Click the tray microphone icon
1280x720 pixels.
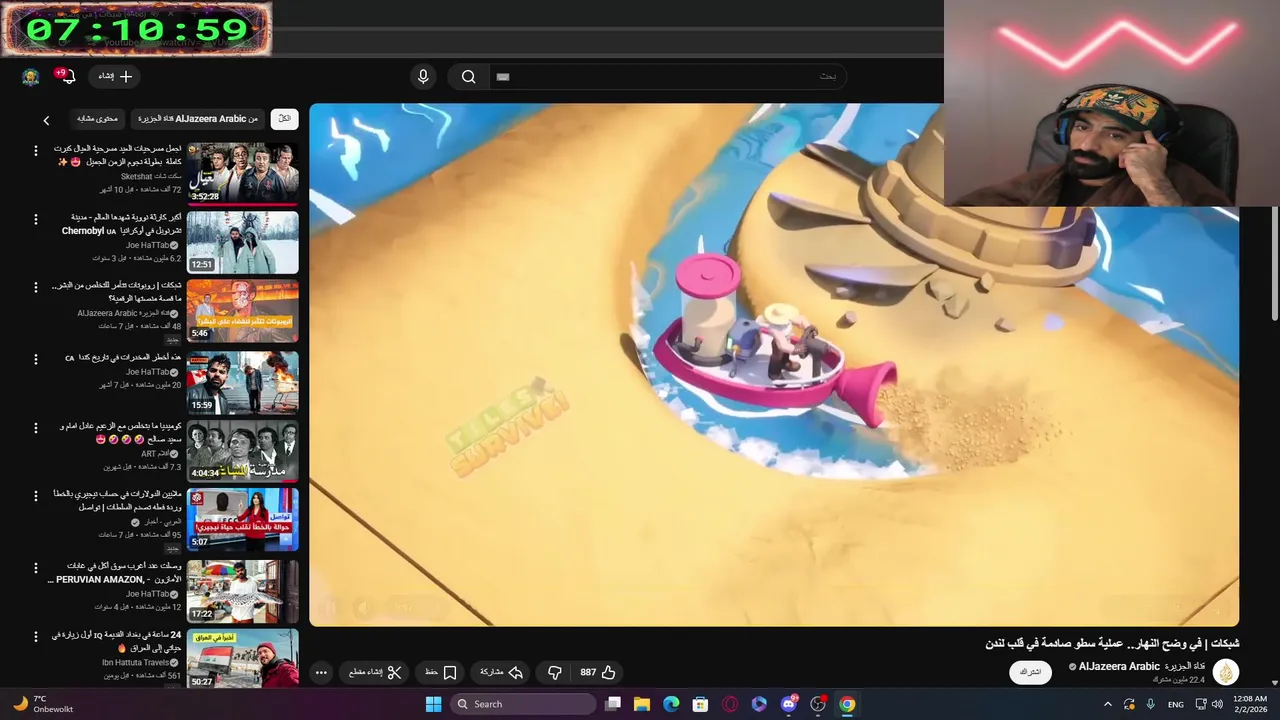(1150, 704)
